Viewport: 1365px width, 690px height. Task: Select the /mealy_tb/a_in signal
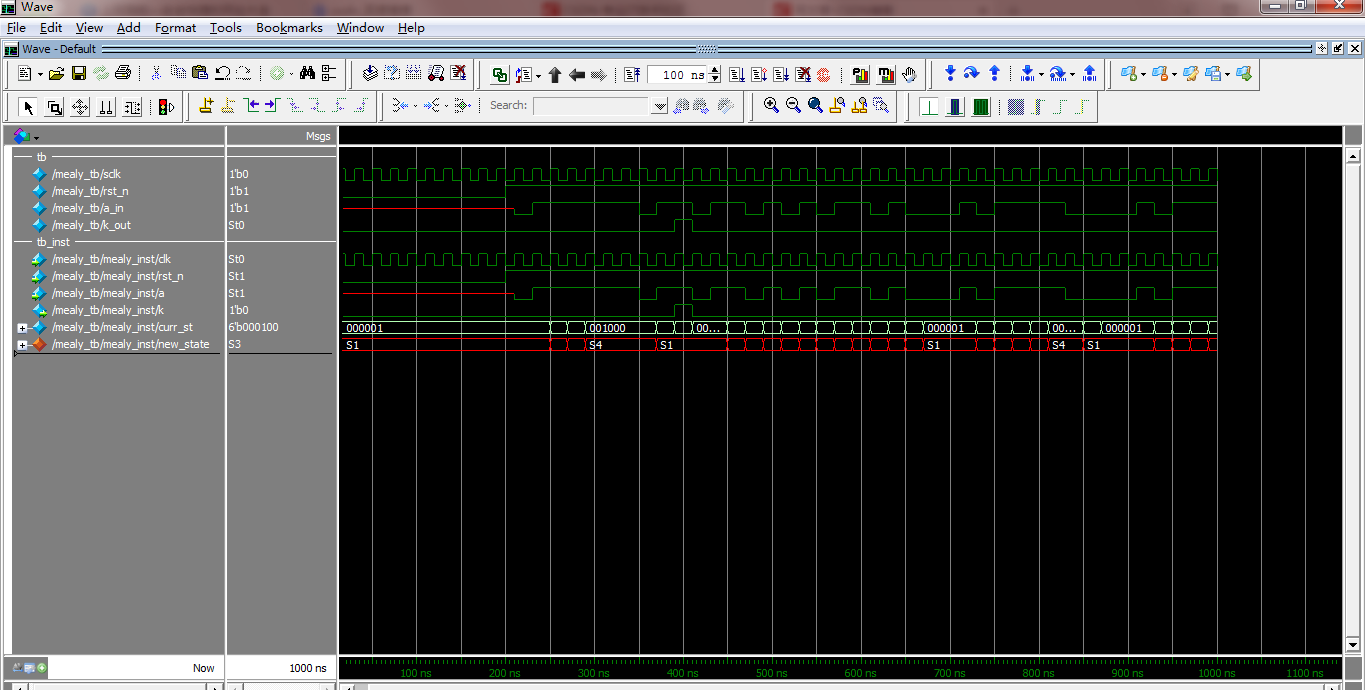click(88, 208)
